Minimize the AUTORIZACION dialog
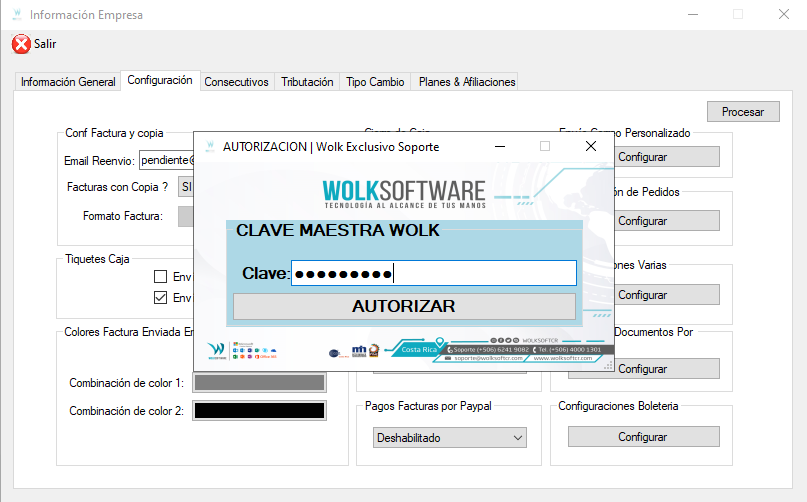The image size is (807, 502). pos(500,146)
